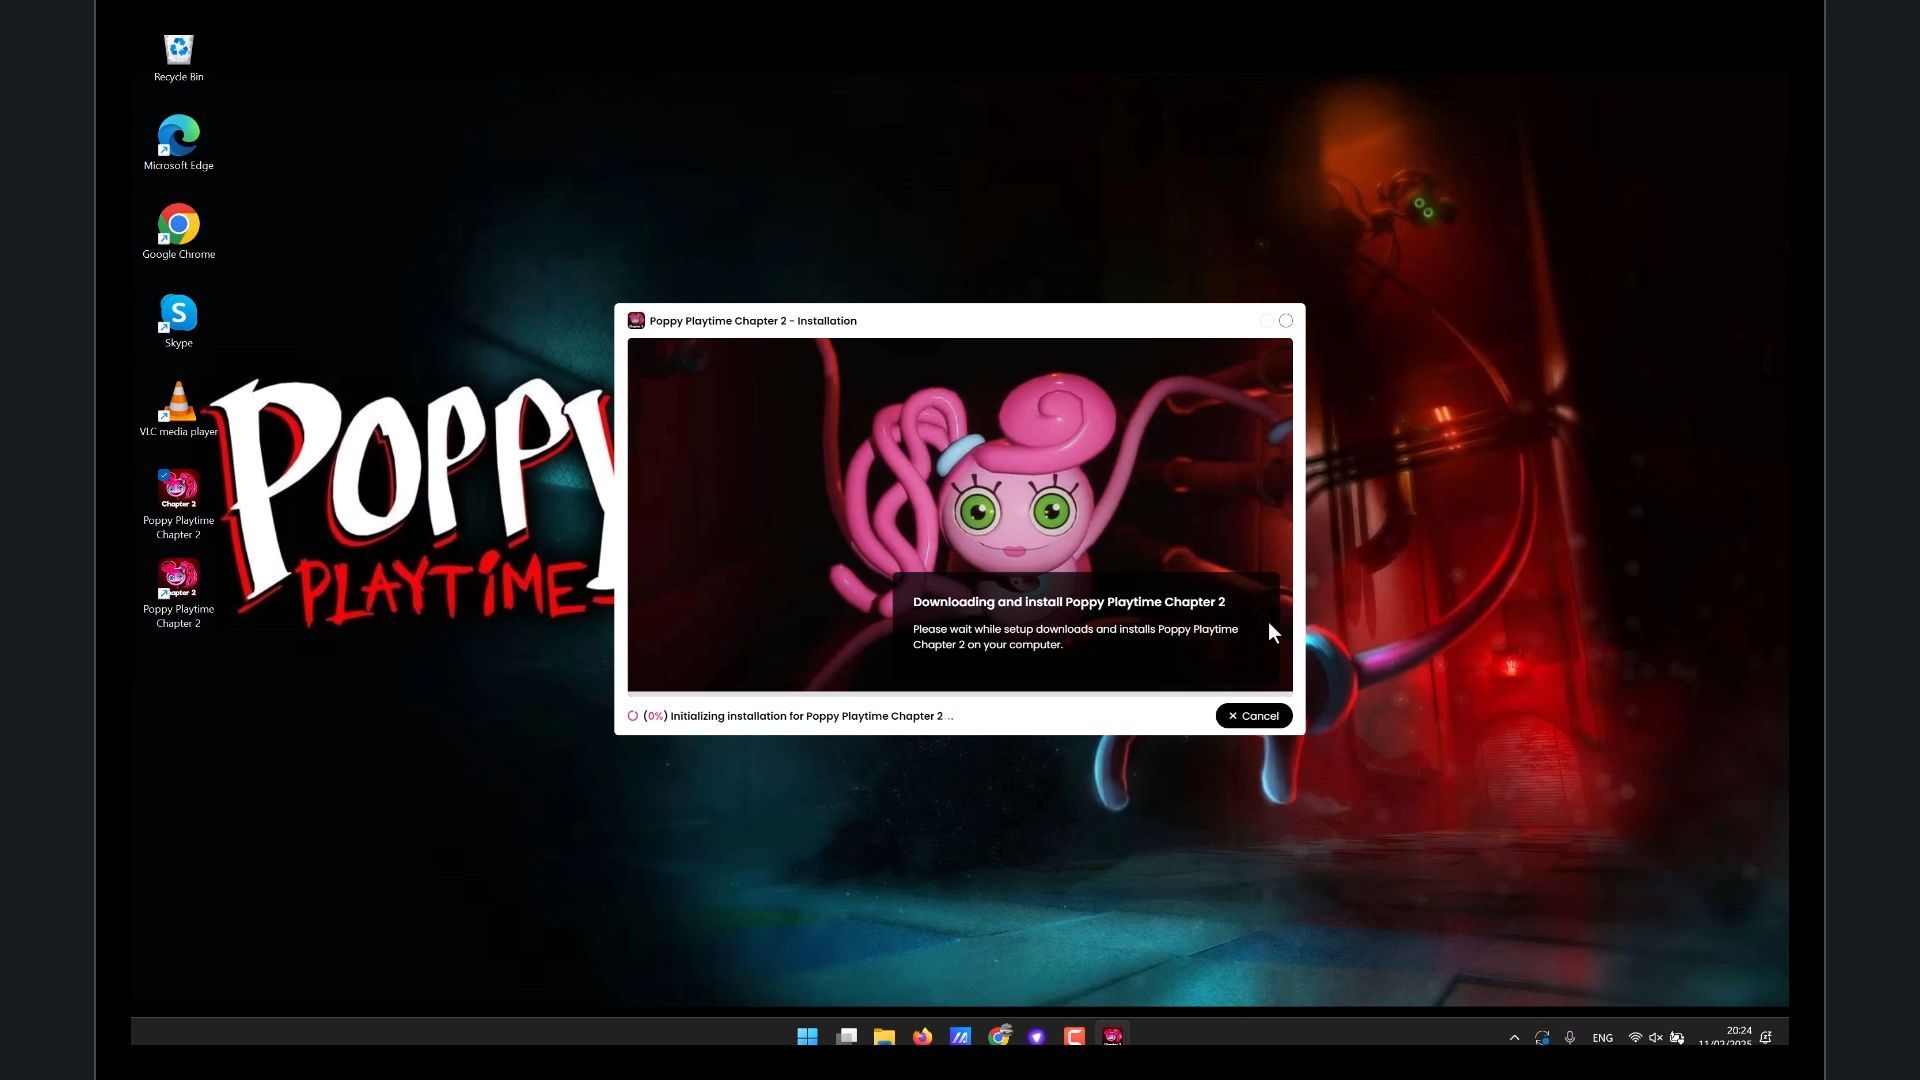Show hidden system tray icons

tap(1514, 1038)
